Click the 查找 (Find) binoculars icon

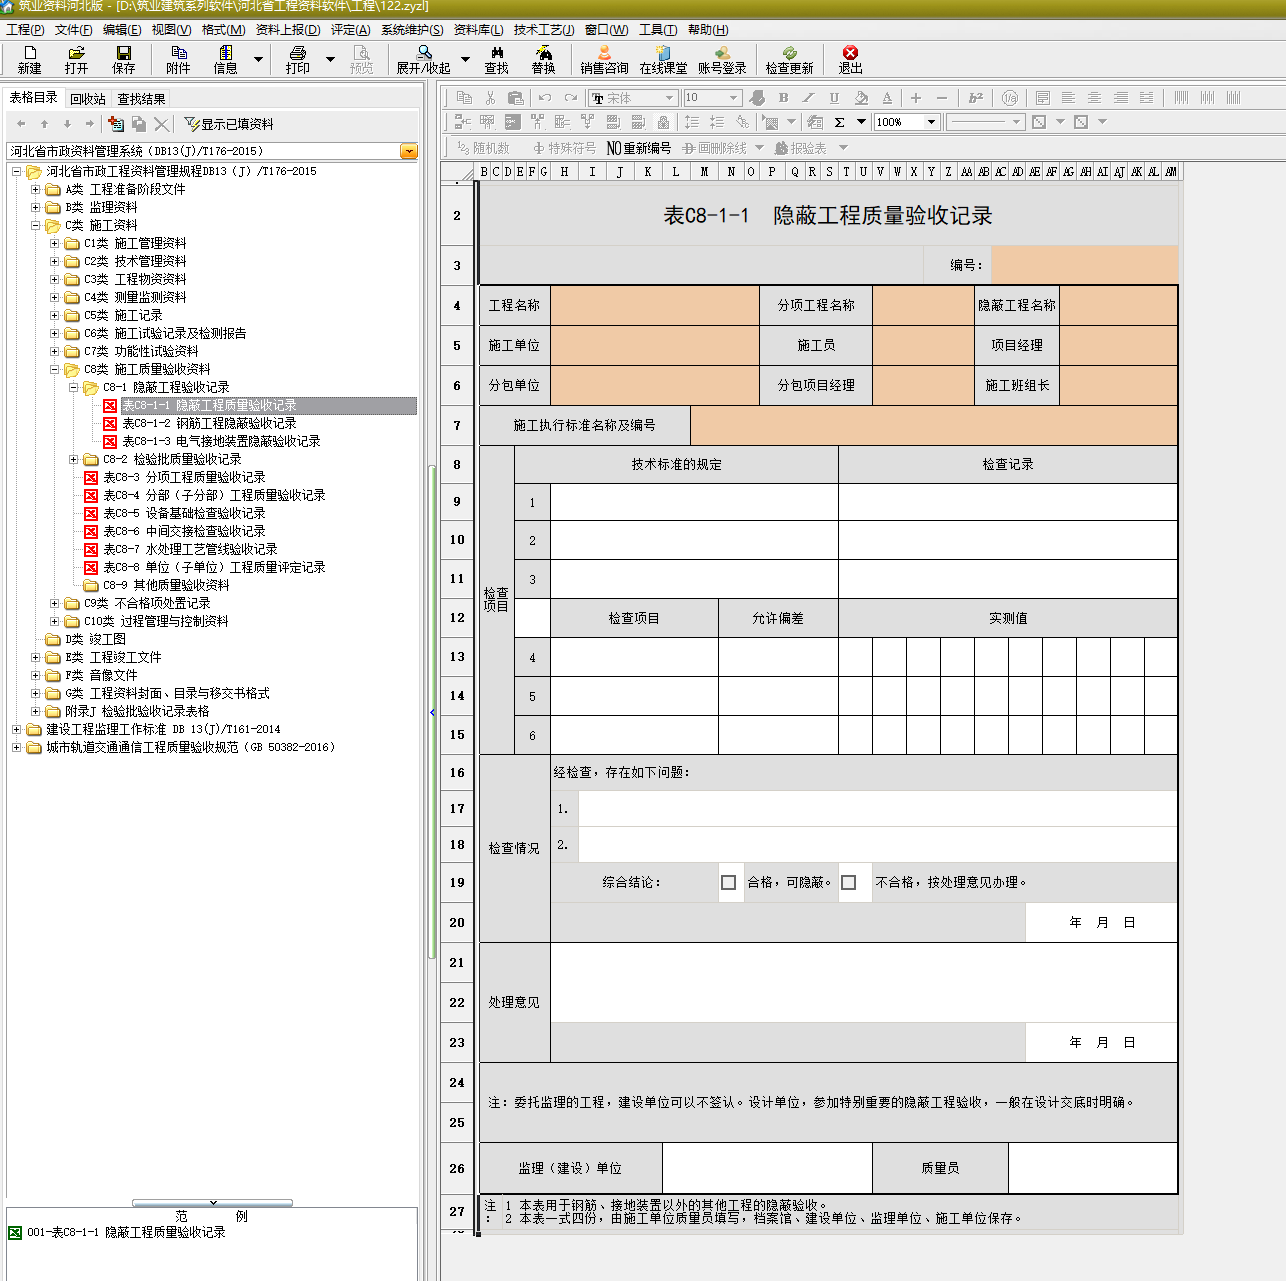tap(497, 60)
